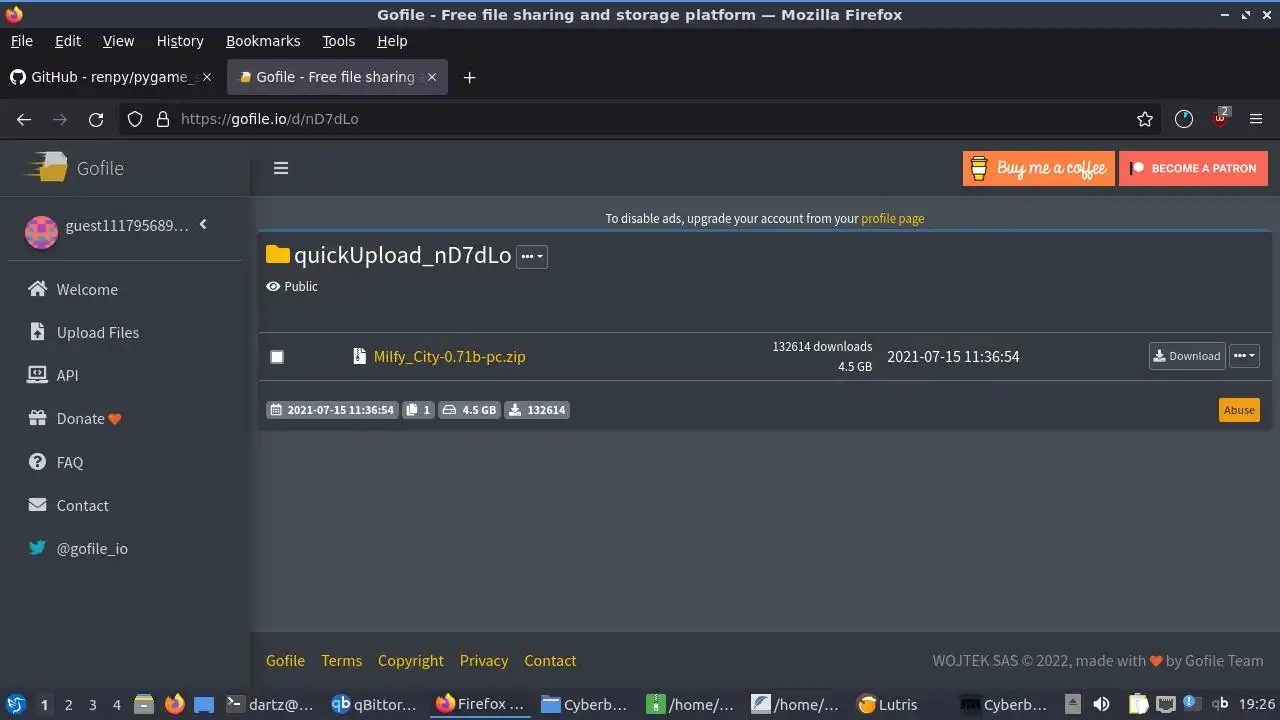Bookmark this page with the star icon
The height and width of the screenshot is (720, 1280).
click(x=1145, y=119)
